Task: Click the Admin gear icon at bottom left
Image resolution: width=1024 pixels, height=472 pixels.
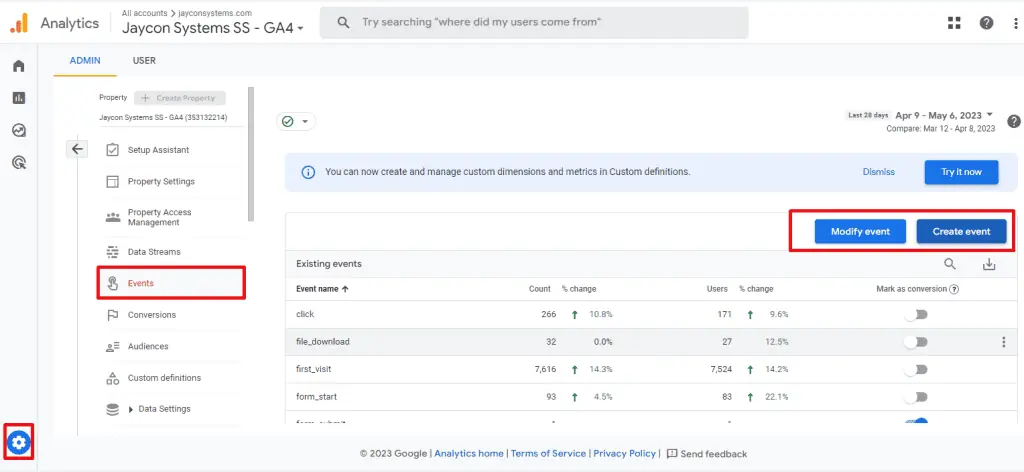Action: 19,441
